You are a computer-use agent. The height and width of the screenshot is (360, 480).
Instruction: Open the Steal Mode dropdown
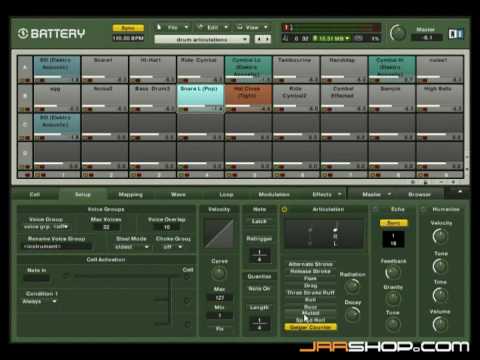click(x=132, y=247)
